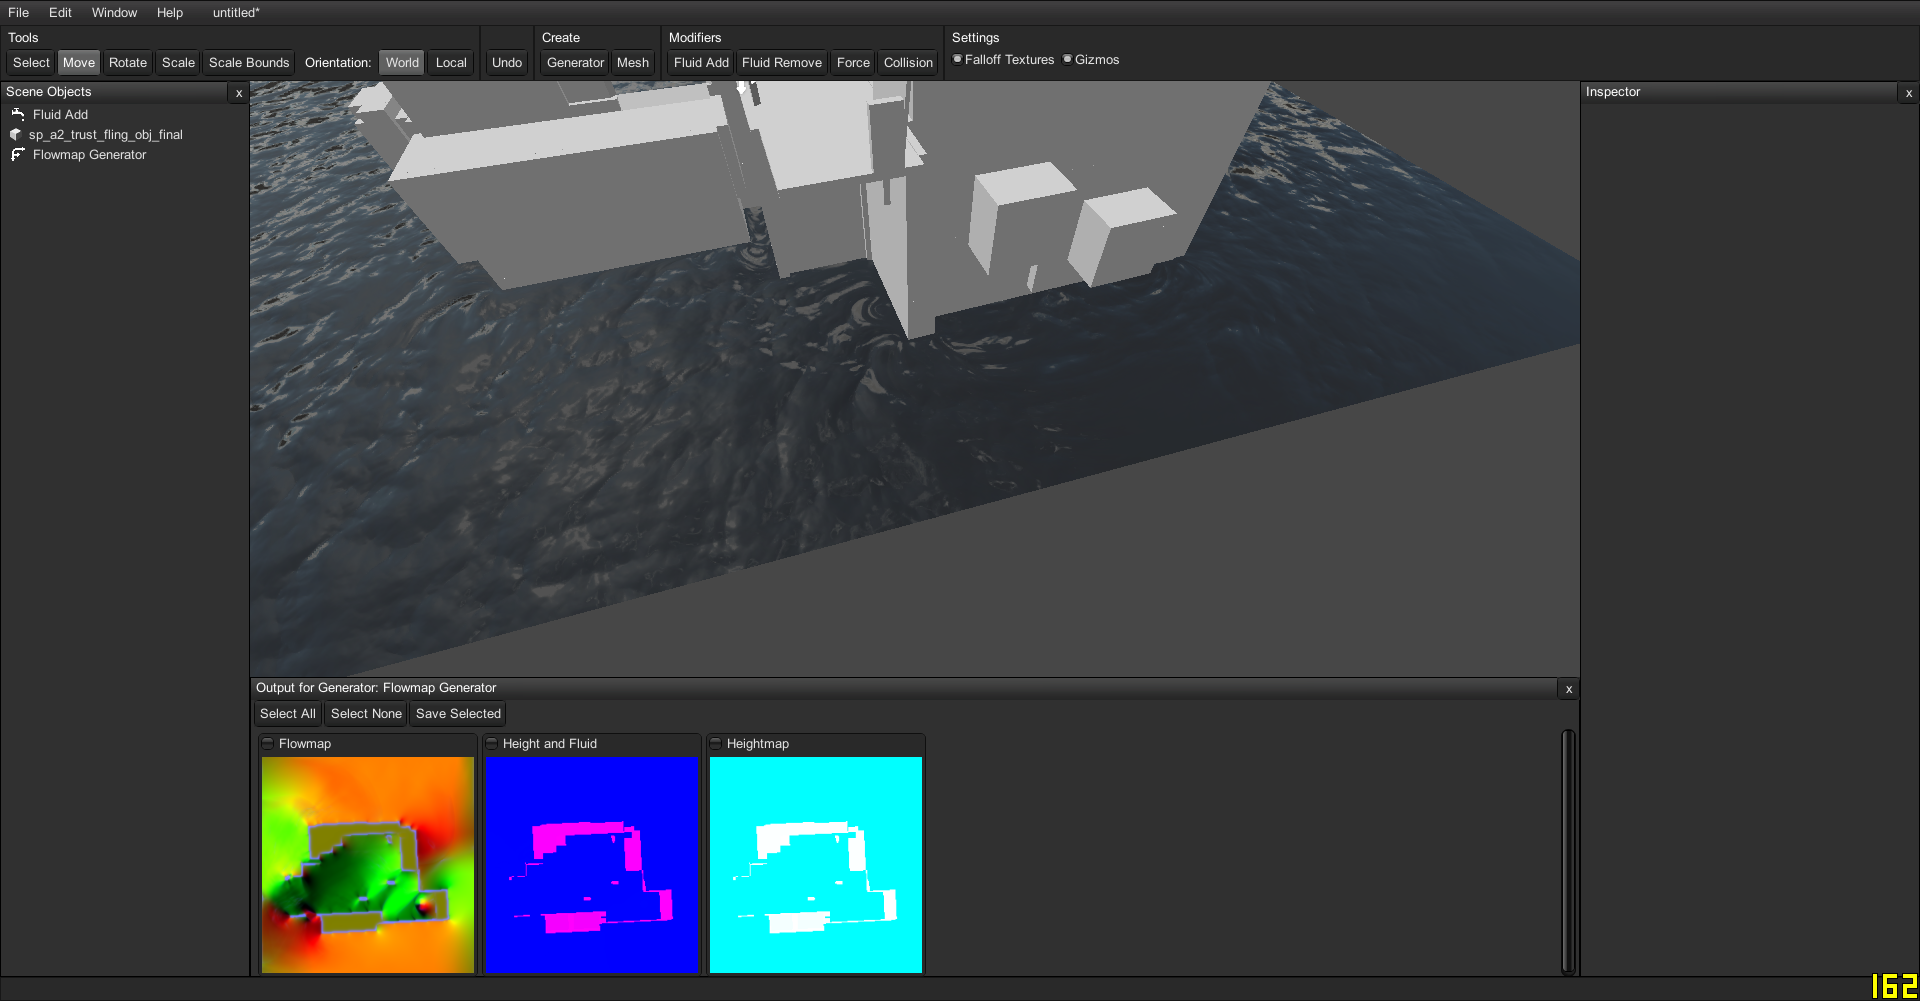The width and height of the screenshot is (1920, 1001).
Task: Create a new Mesh
Action: click(x=633, y=62)
